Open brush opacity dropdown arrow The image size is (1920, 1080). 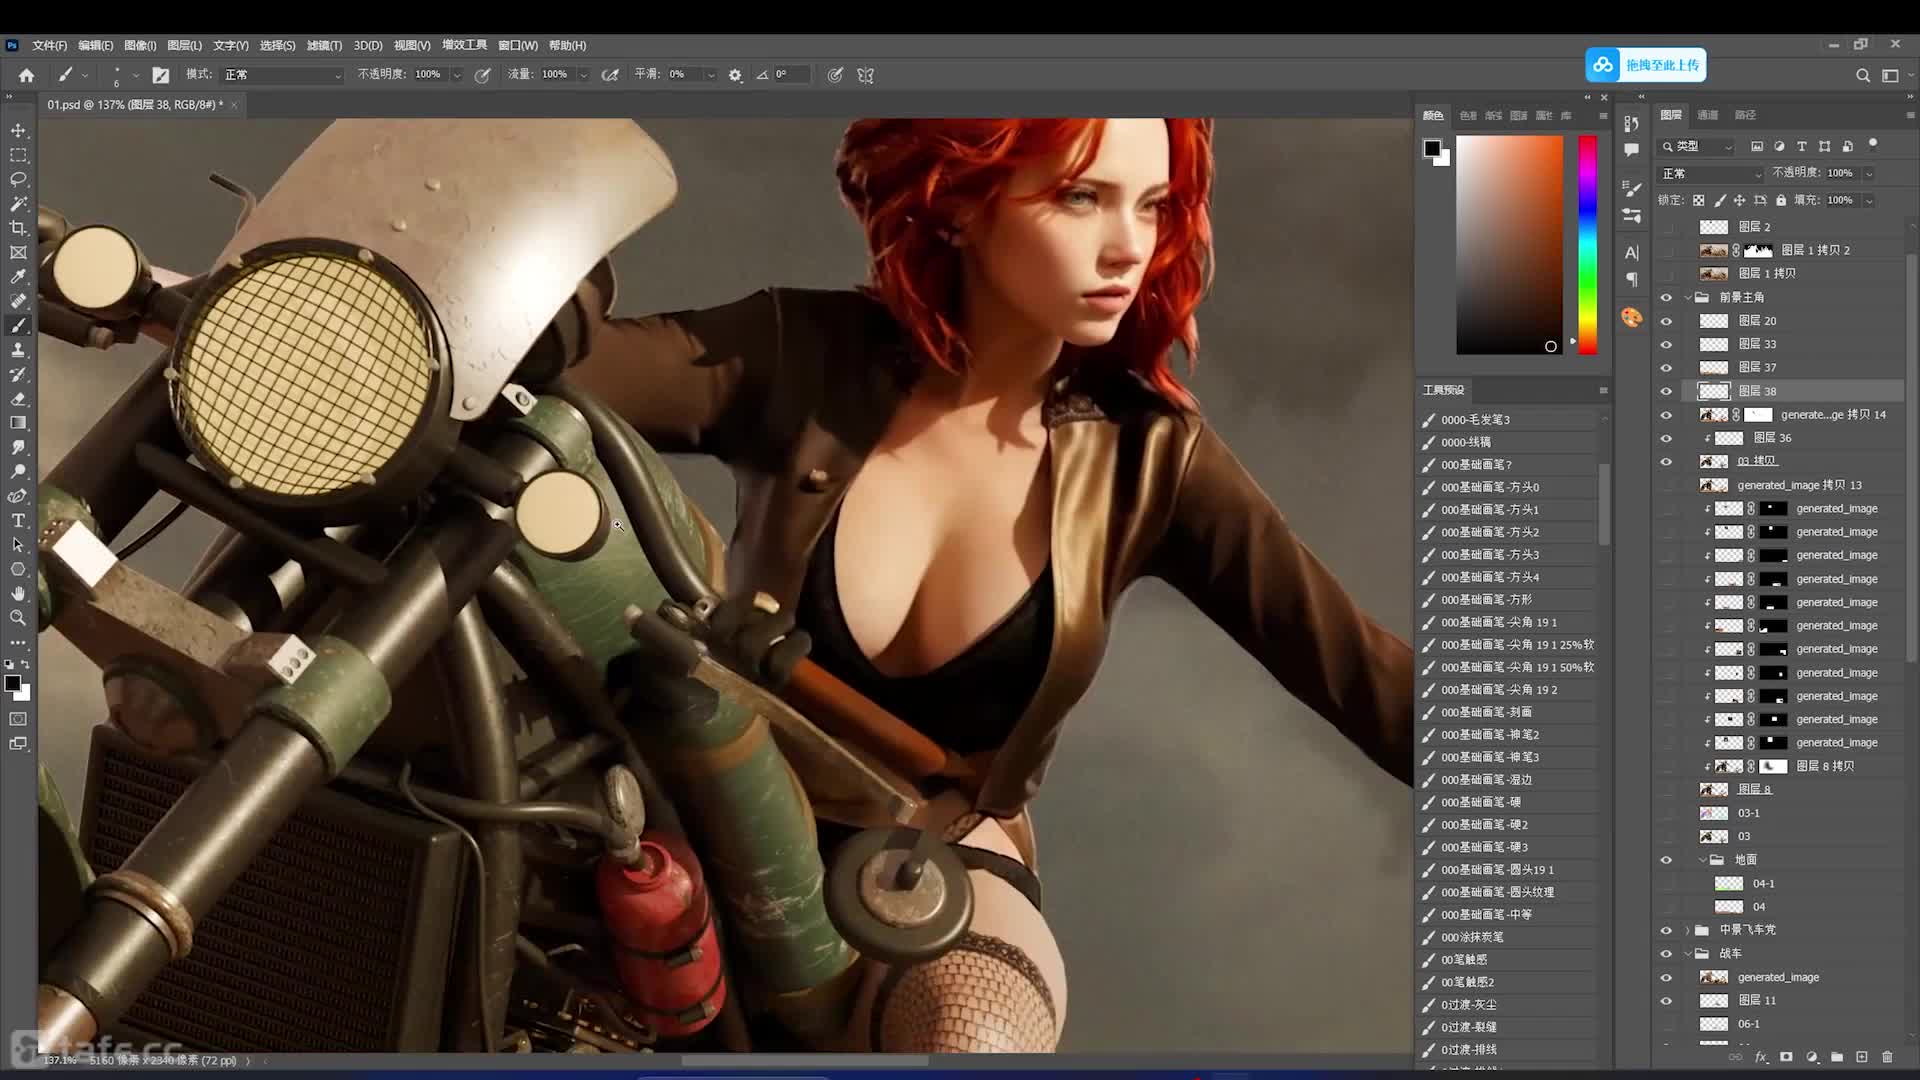click(x=457, y=75)
